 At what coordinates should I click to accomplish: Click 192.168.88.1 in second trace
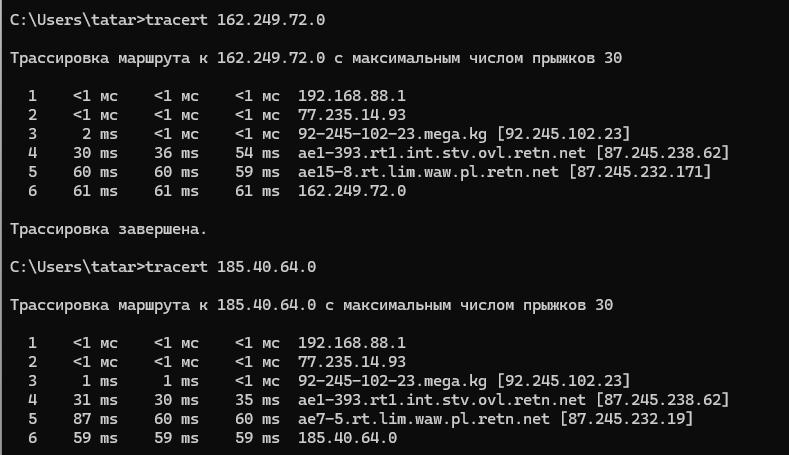[x=352, y=343]
